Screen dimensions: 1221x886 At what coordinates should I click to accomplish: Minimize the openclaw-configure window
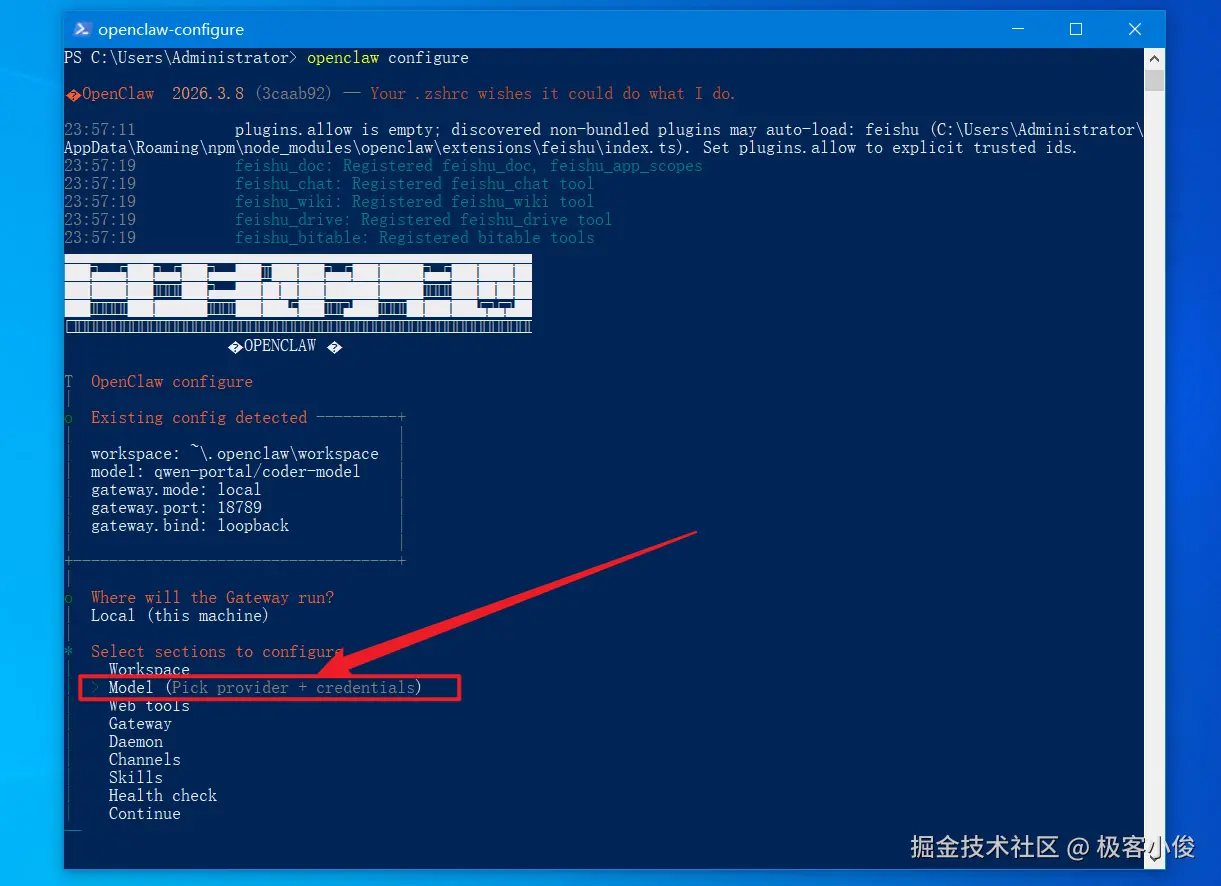pyautogui.click(x=1017, y=29)
